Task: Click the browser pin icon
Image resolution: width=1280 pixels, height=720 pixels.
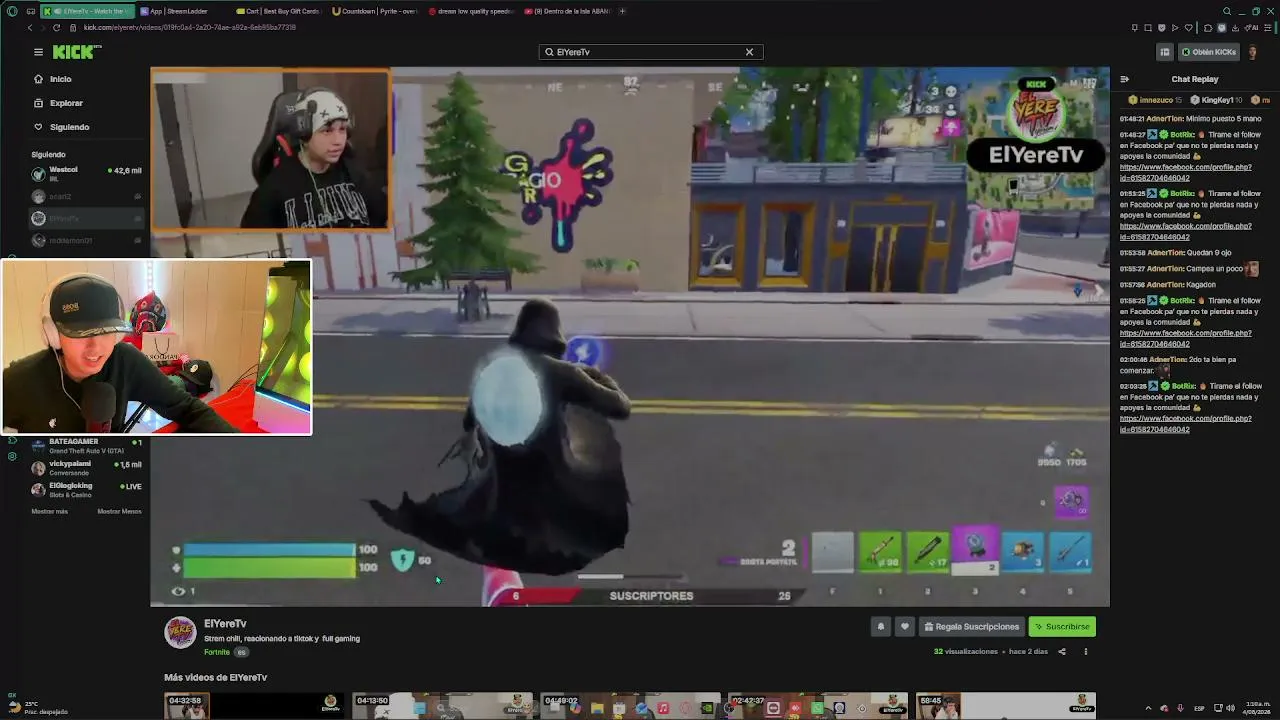Action: [1135, 28]
